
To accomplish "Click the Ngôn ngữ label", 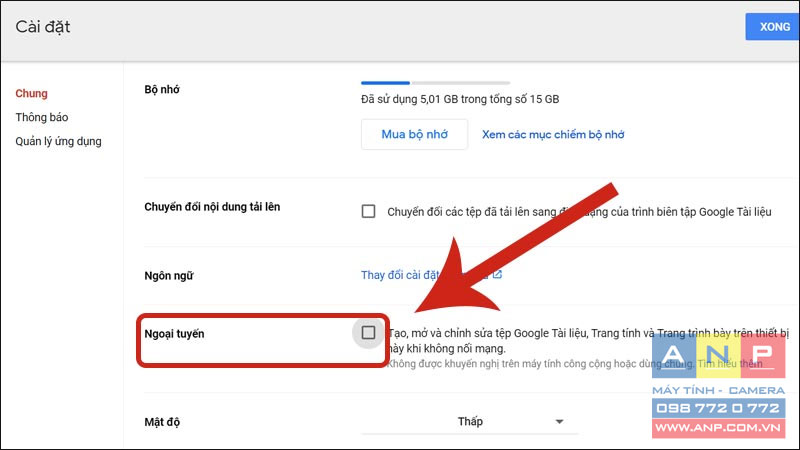I will [x=169, y=276].
